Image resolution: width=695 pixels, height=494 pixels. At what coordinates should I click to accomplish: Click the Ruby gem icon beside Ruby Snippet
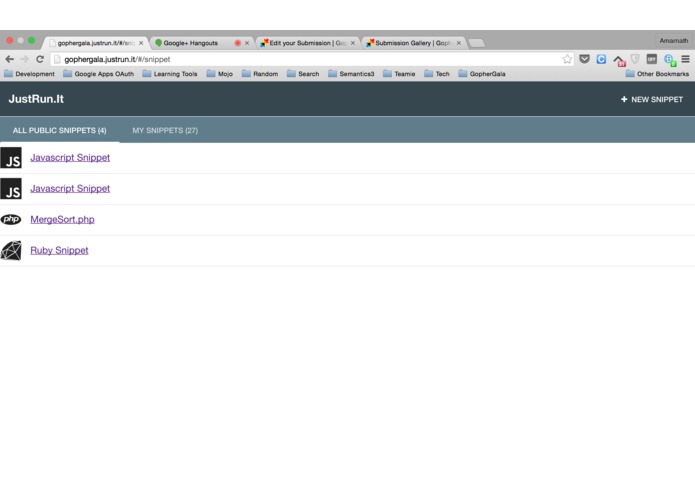[11, 250]
